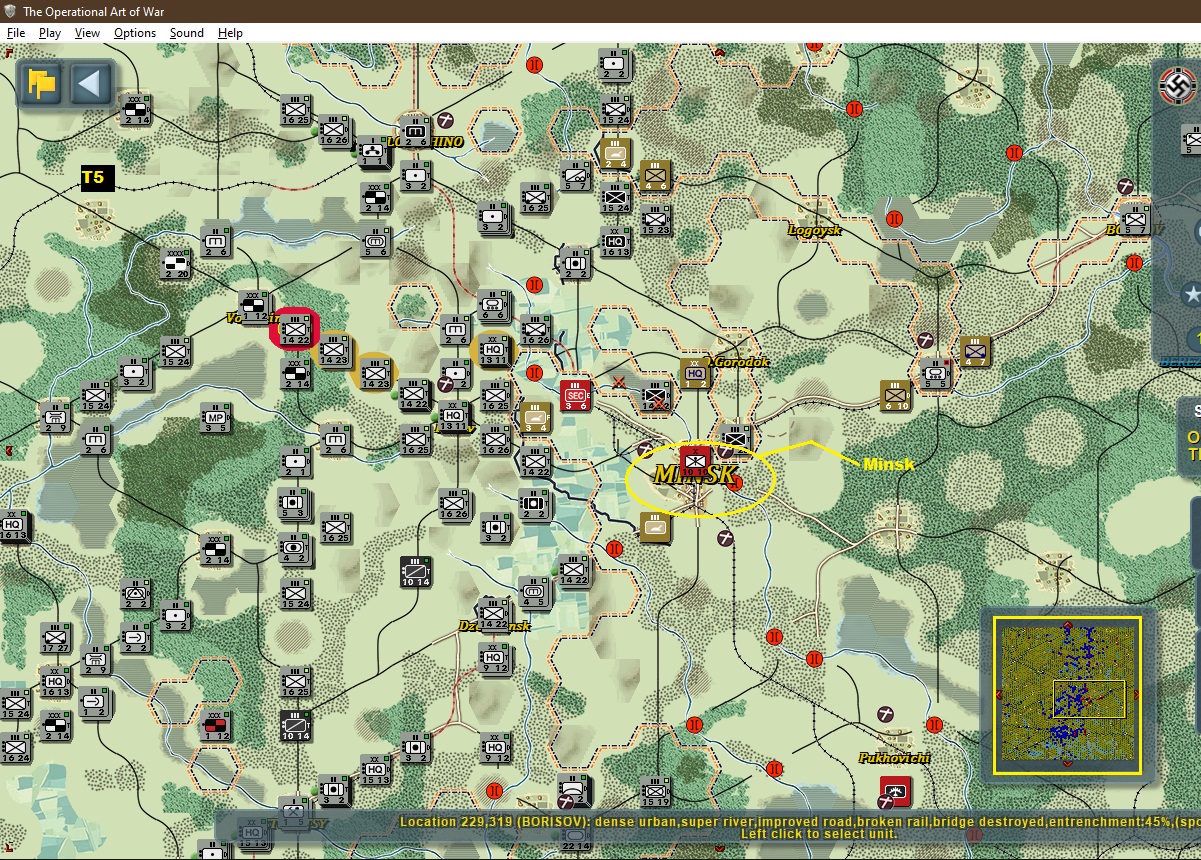1201x860 pixels.
Task: Click the white viewport rectangle inside the minimap
Action: 1089,699
